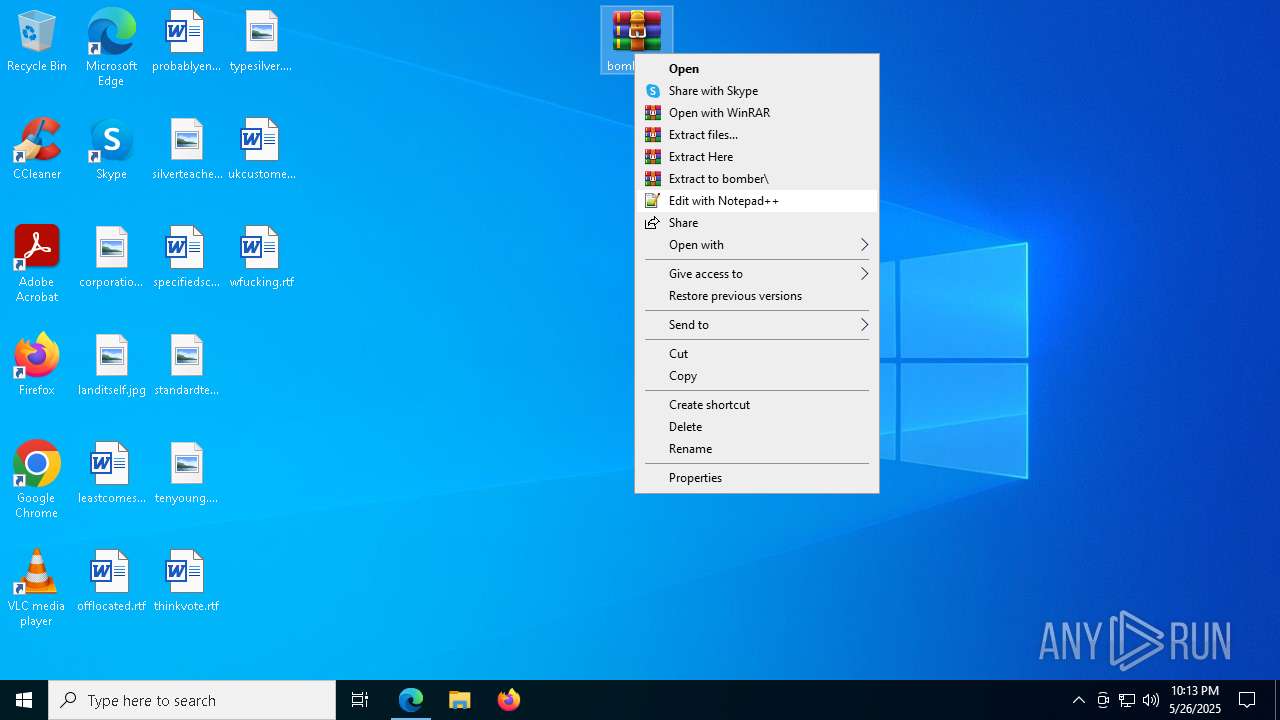This screenshot has height=720, width=1280.
Task: Open the Recycle Bin desktop icon
Action: coord(37,42)
